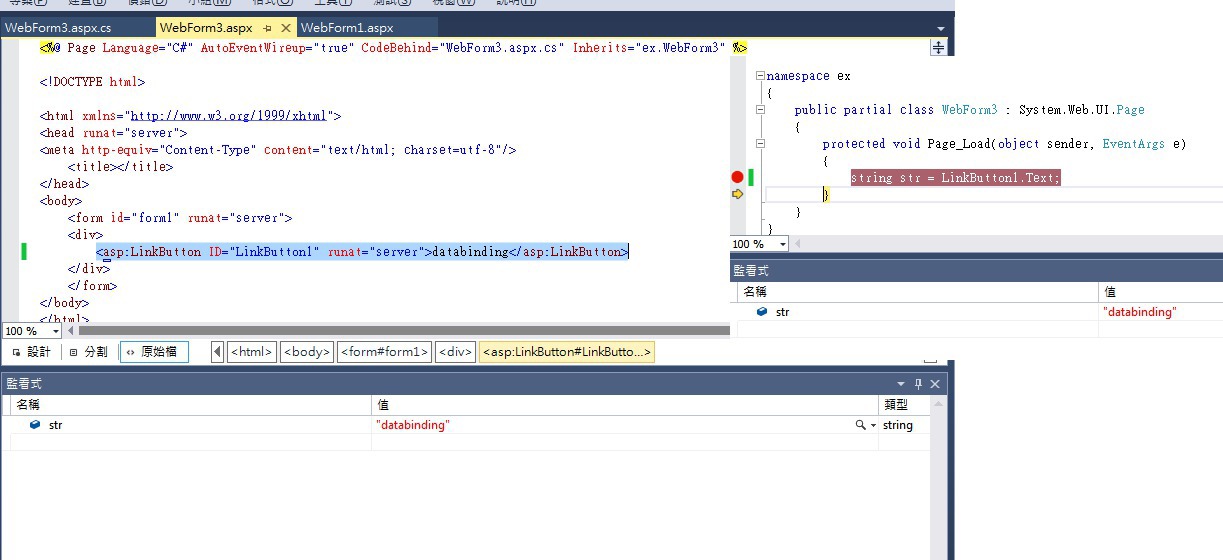Click the yellow current-statement arrow in the margin
The image size is (1223, 560).
(738, 194)
